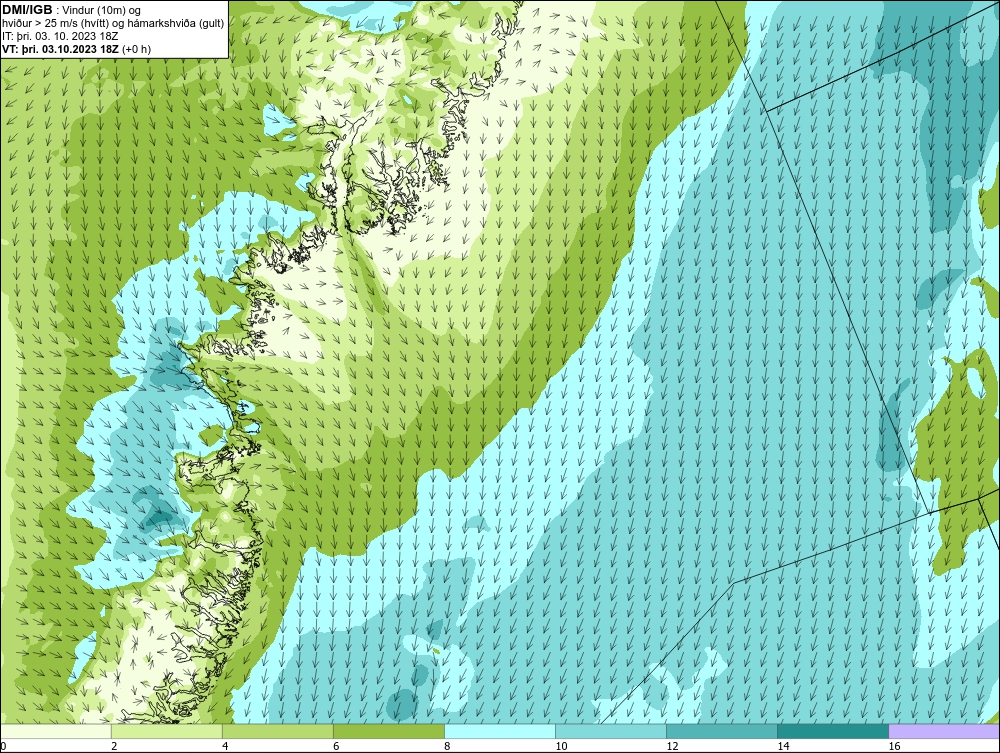Click the legend scale label '8'
Viewport: 1000px width, 753px height.
click(447, 746)
